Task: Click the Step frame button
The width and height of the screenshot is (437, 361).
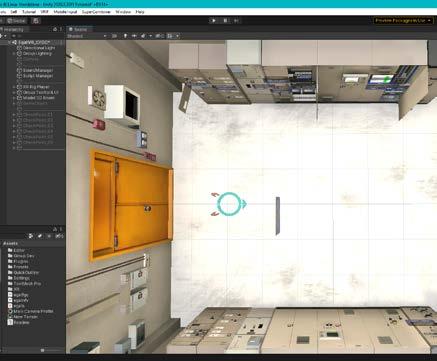Action: tap(236, 21)
